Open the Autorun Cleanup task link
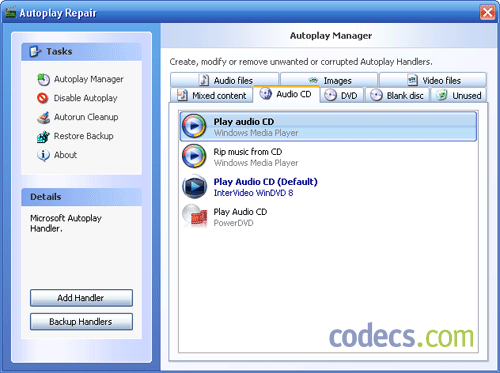Viewport: 500px width, 373px height. click(86, 117)
